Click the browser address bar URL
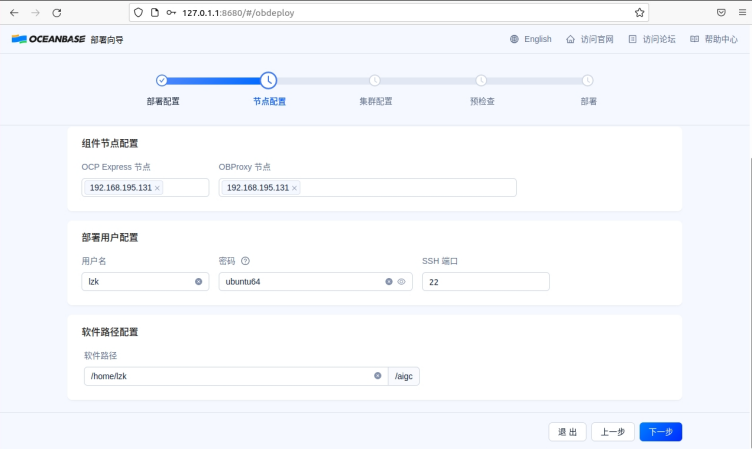This screenshot has width=752, height=449. 238,13
